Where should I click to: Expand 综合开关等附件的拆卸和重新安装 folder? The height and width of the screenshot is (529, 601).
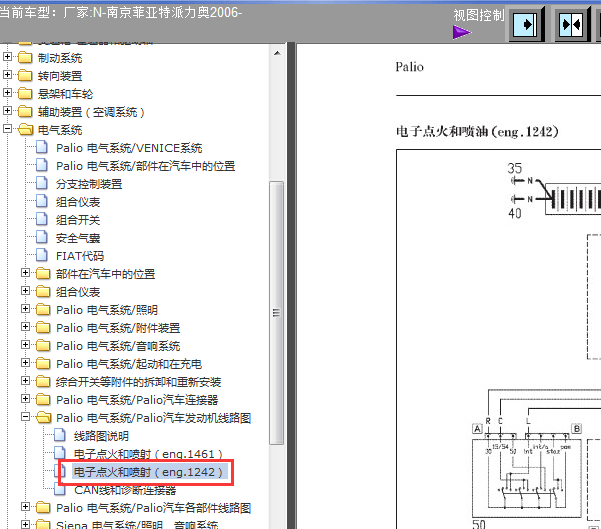25,381
